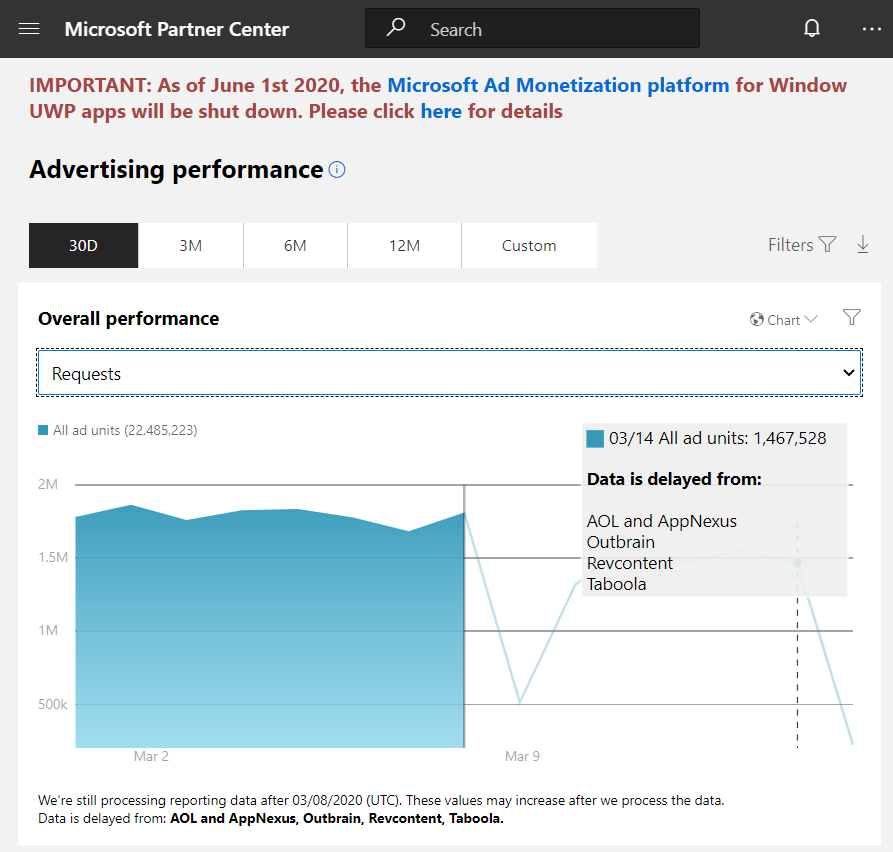Click the Mar 9 axis label
The width and height of the screenshot is (893, 852).
point(522,756)
